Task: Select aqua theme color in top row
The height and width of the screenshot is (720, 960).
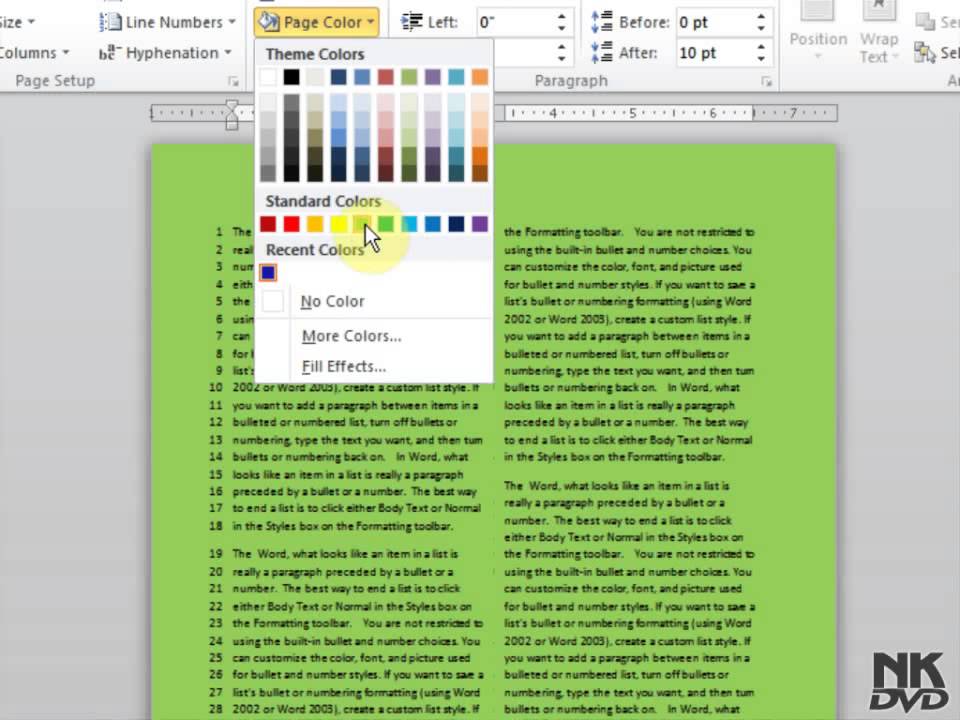Action: [456, 77]
